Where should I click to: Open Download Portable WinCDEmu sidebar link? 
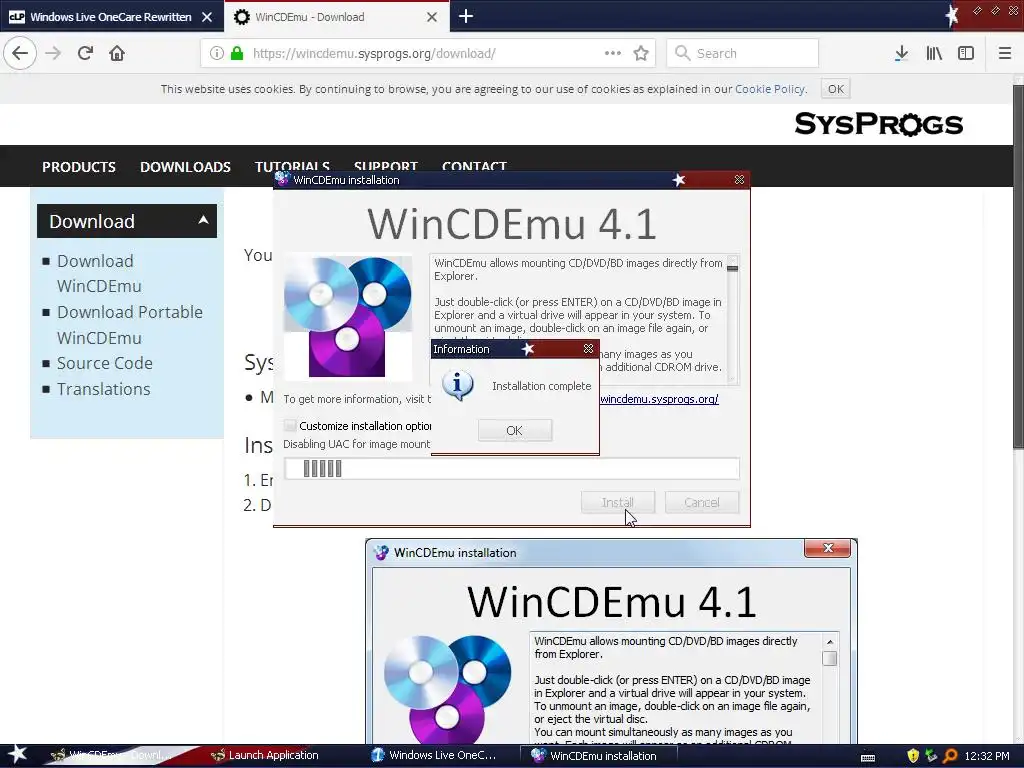click(x=129, y=325)
